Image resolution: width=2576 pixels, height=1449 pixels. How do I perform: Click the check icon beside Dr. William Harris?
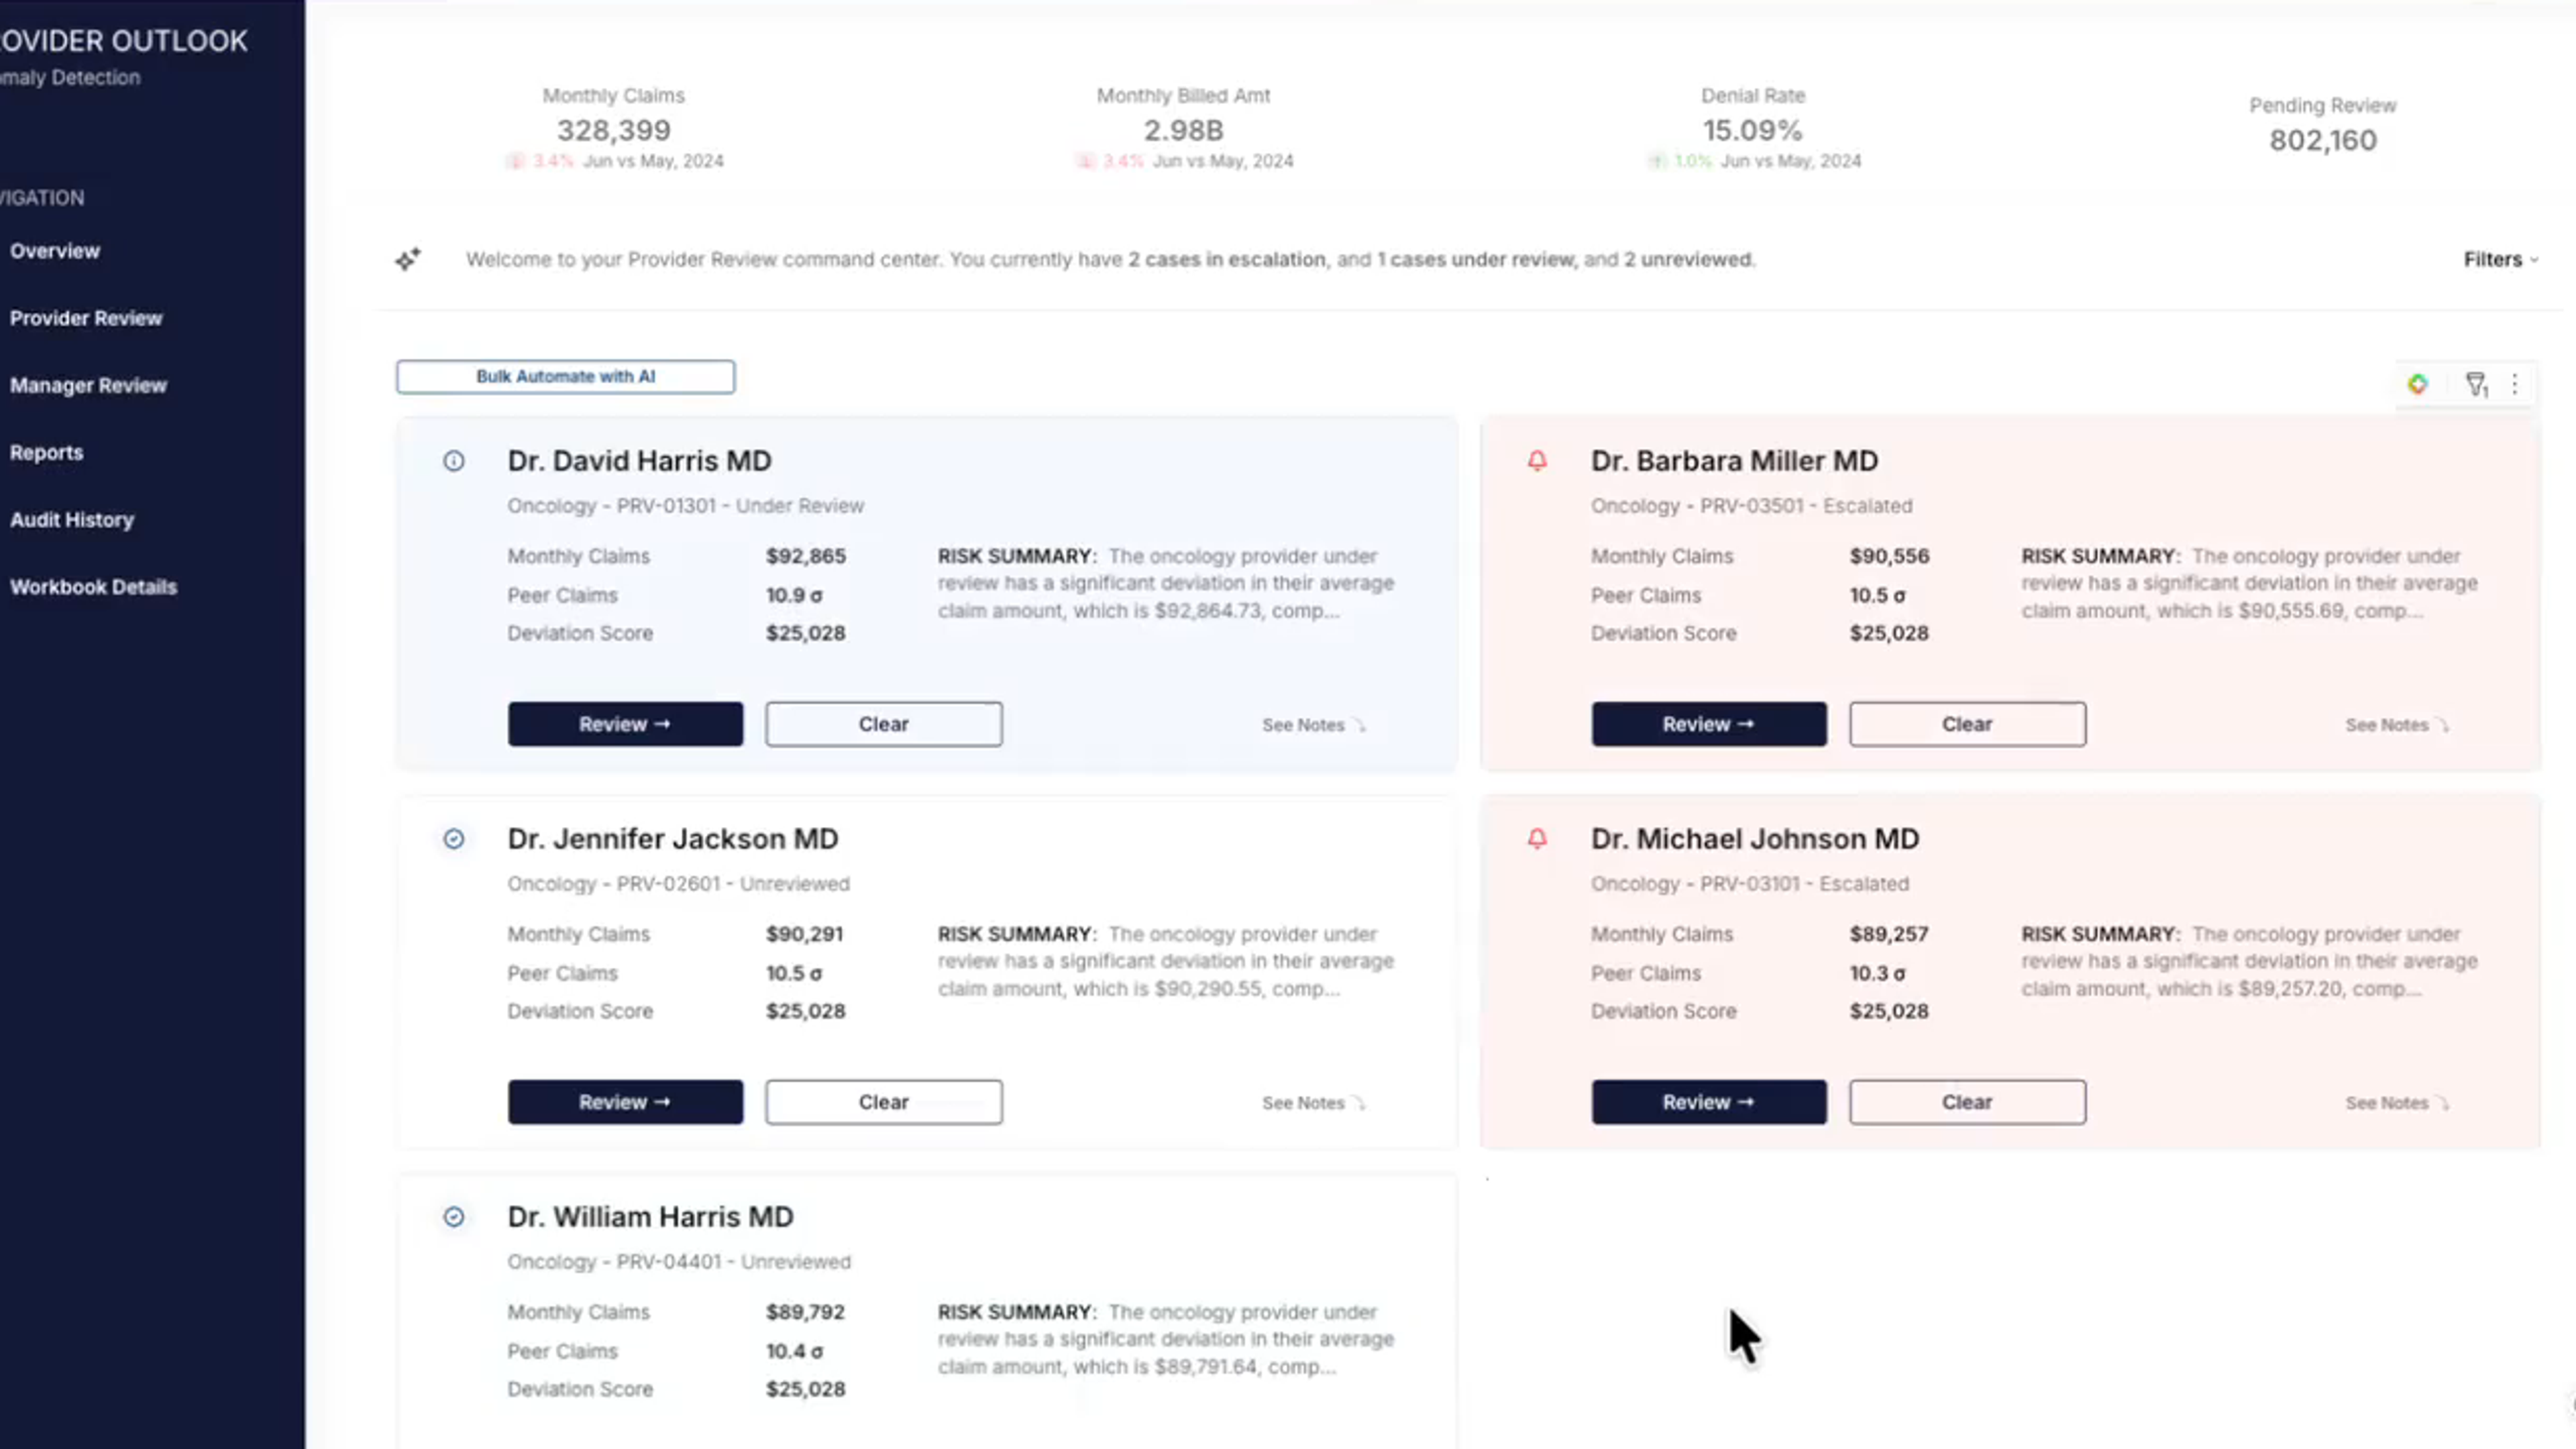454,1217
